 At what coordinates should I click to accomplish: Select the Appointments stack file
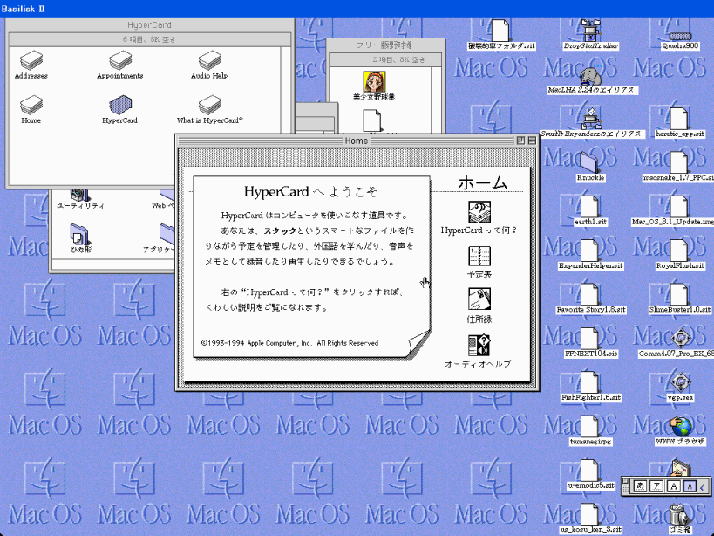point(119,62)
